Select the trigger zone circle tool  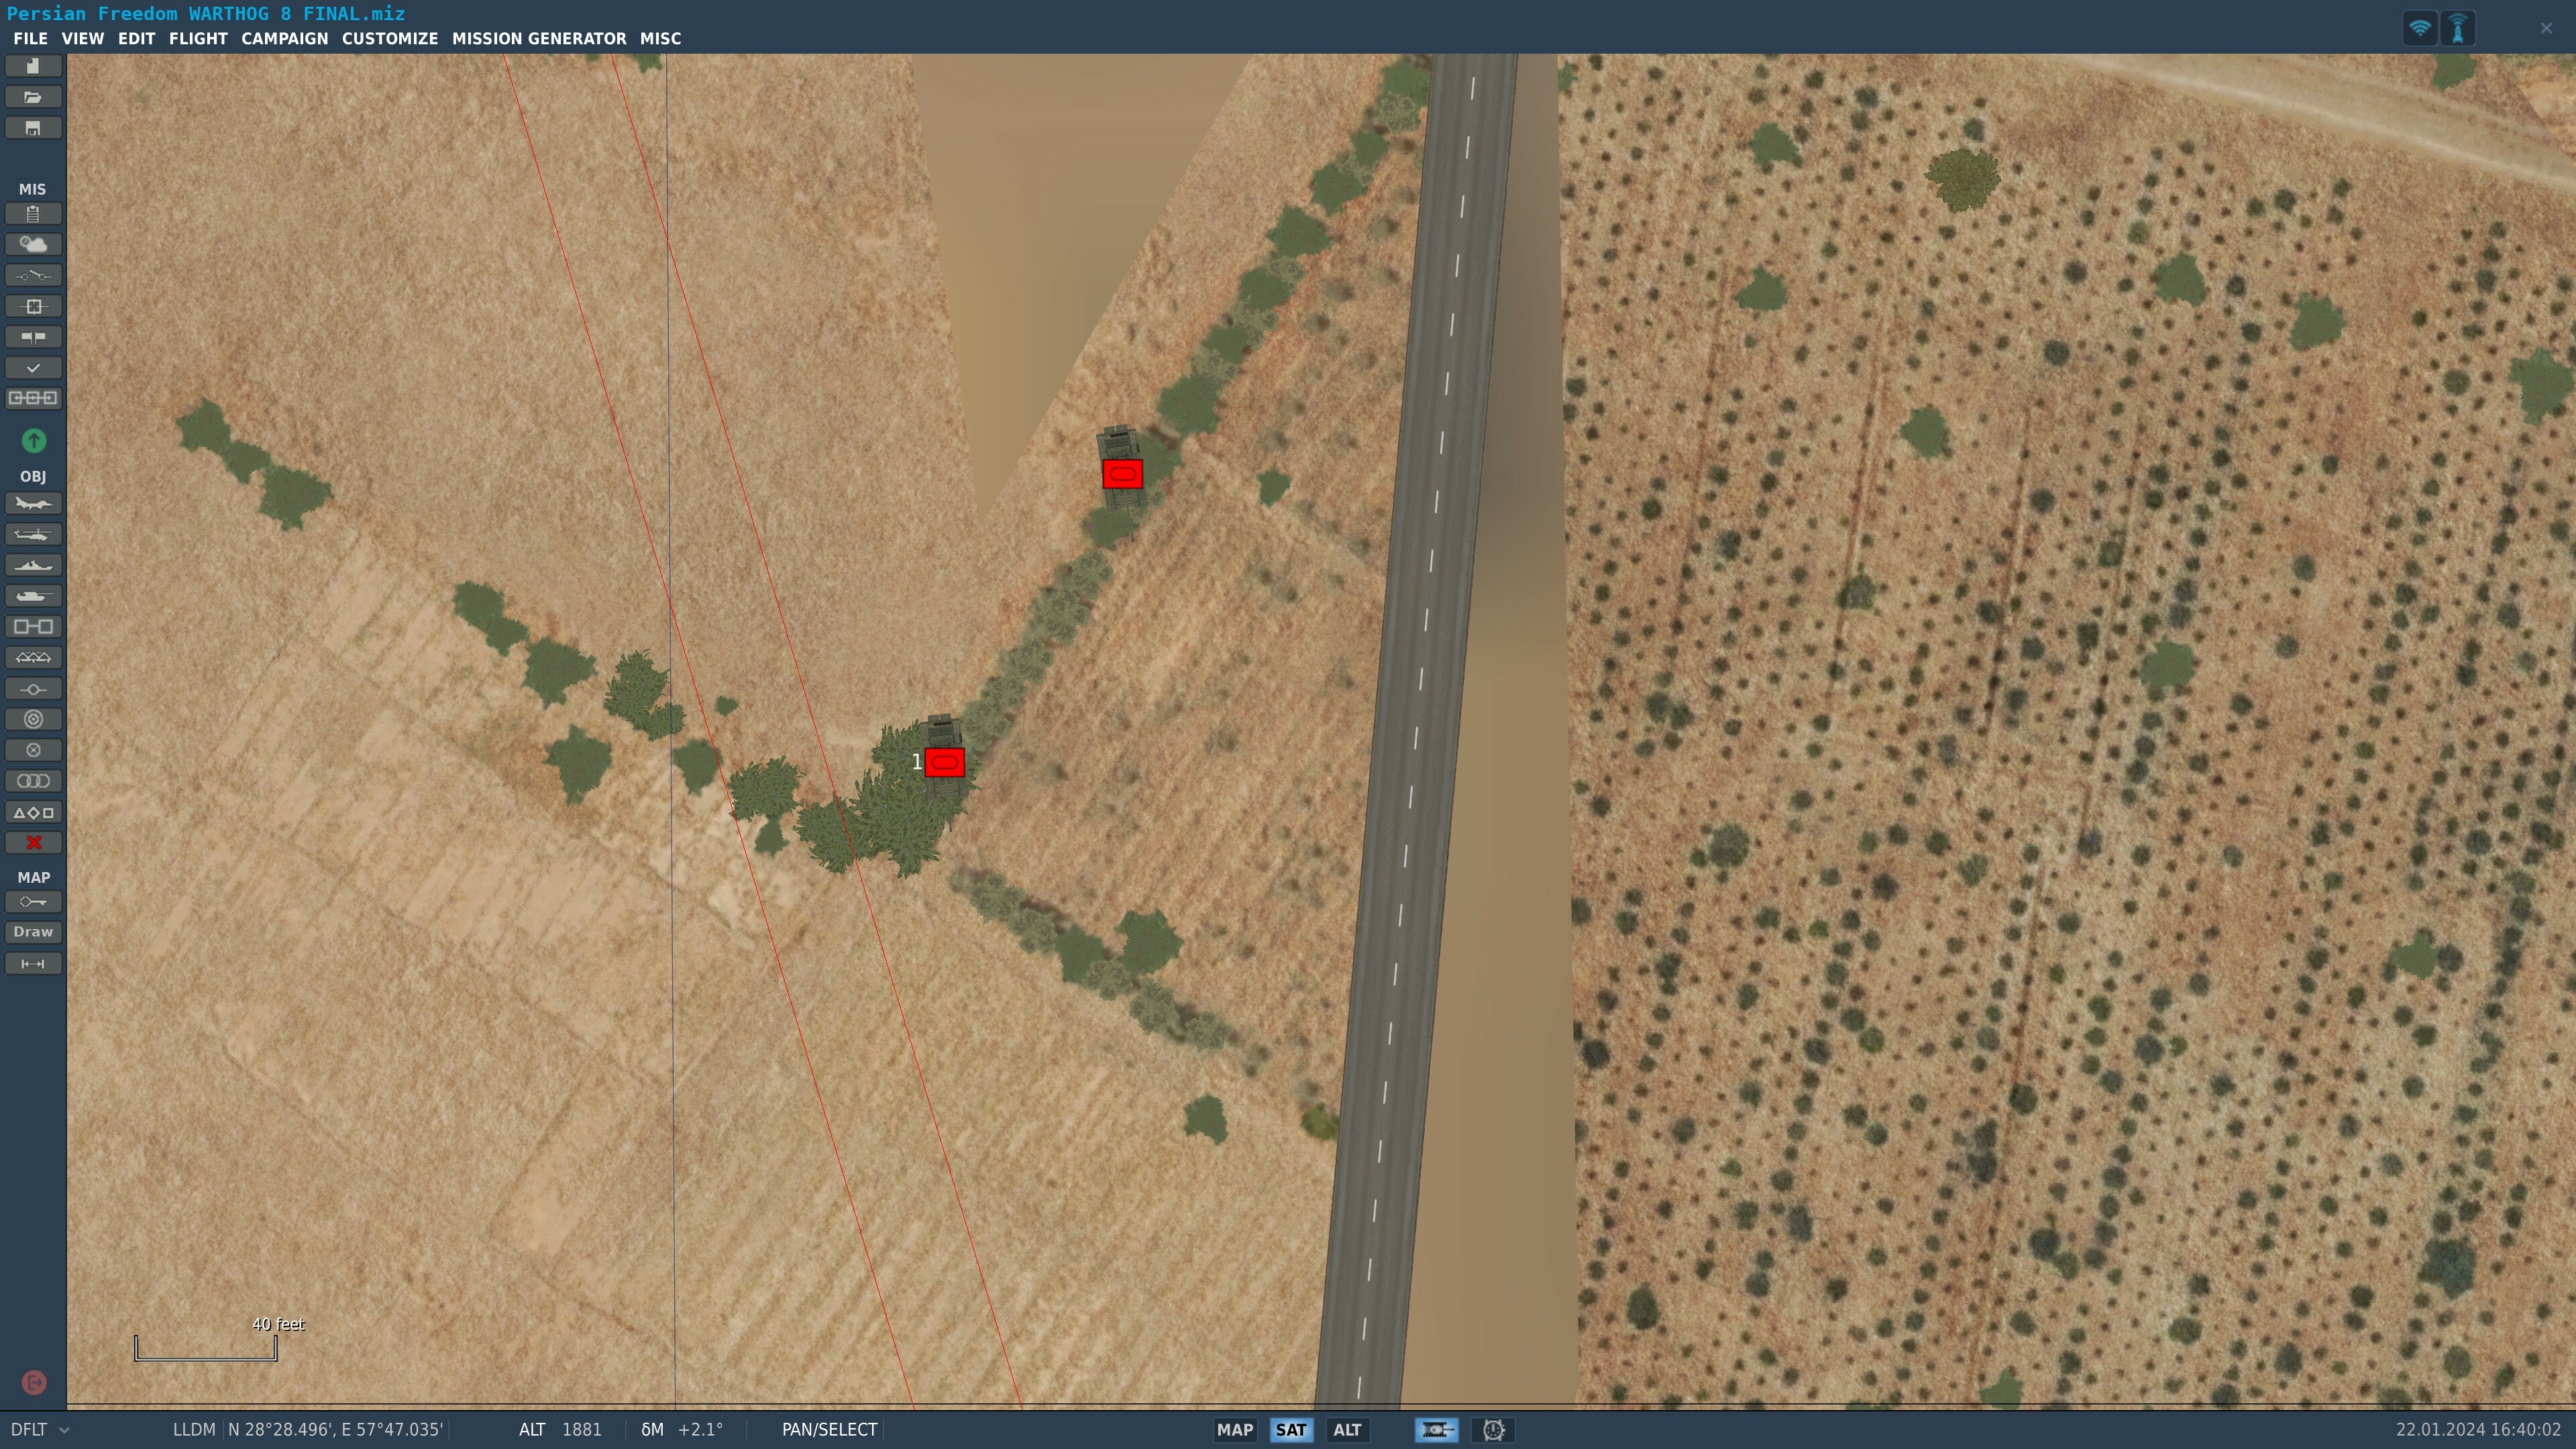[x=33, y=719]
